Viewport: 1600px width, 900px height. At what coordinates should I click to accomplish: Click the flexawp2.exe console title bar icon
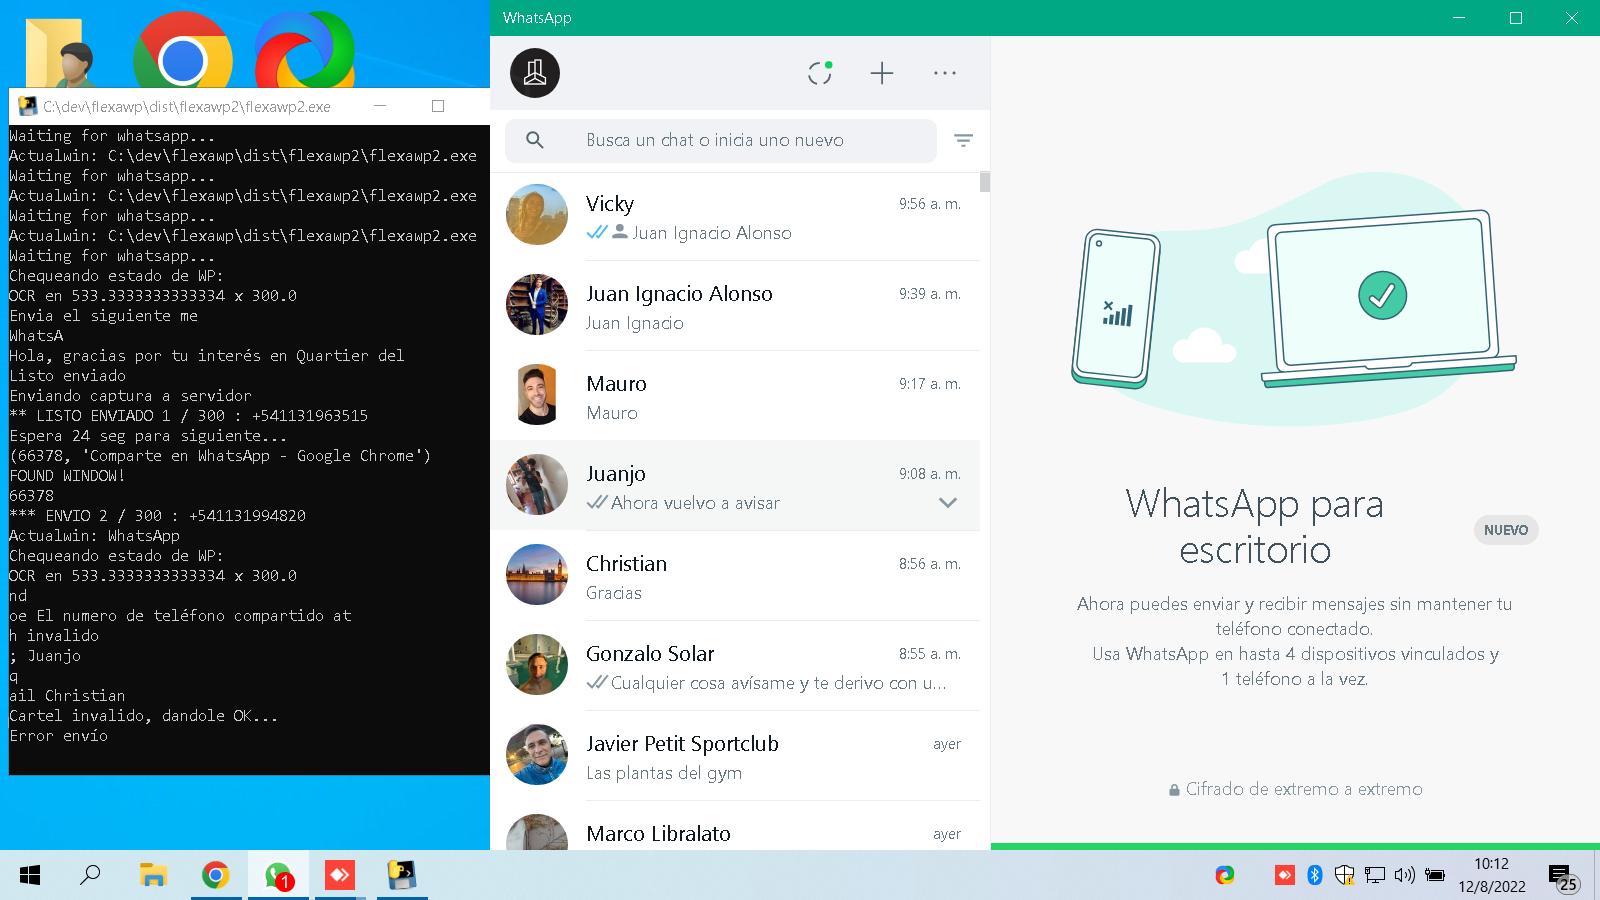[27, 106]
